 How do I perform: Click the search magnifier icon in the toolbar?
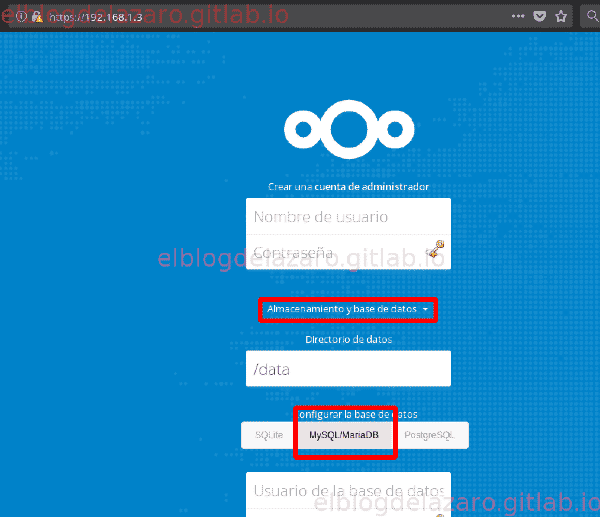(x=592, y=16)
